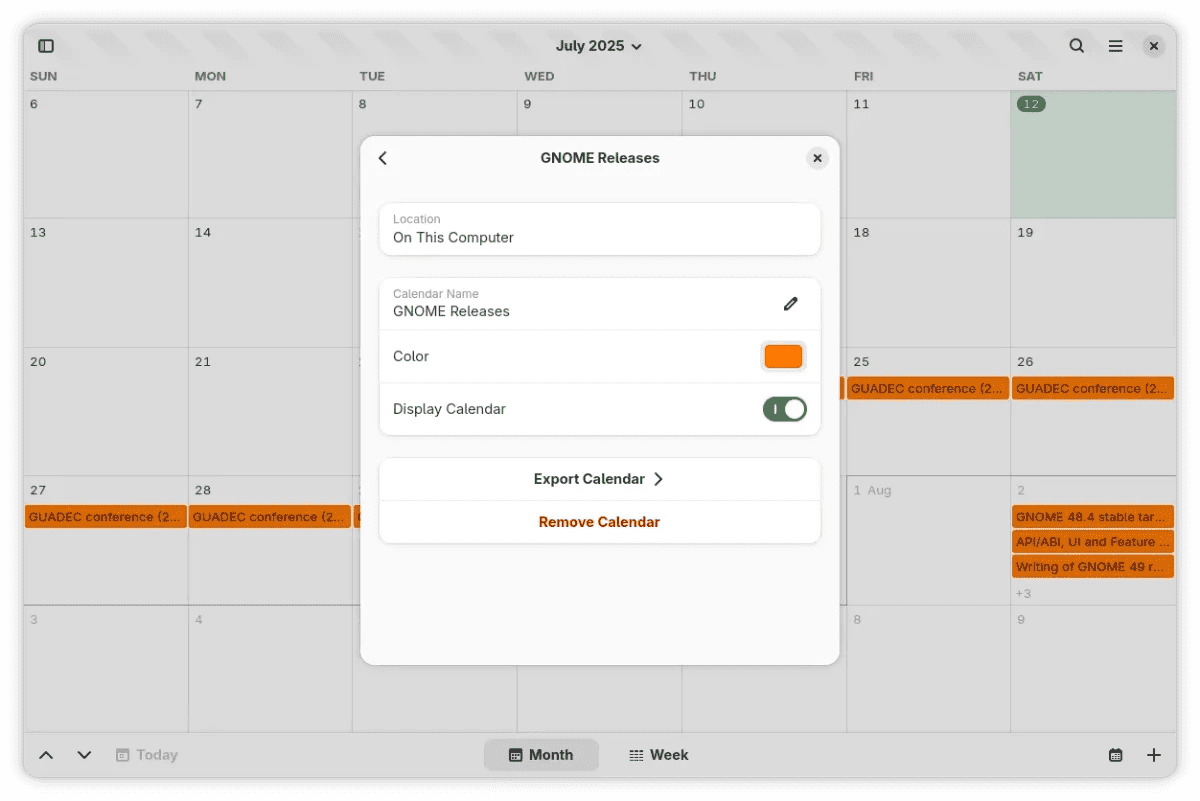Expand the Export Calendar option

coord(599,479)
